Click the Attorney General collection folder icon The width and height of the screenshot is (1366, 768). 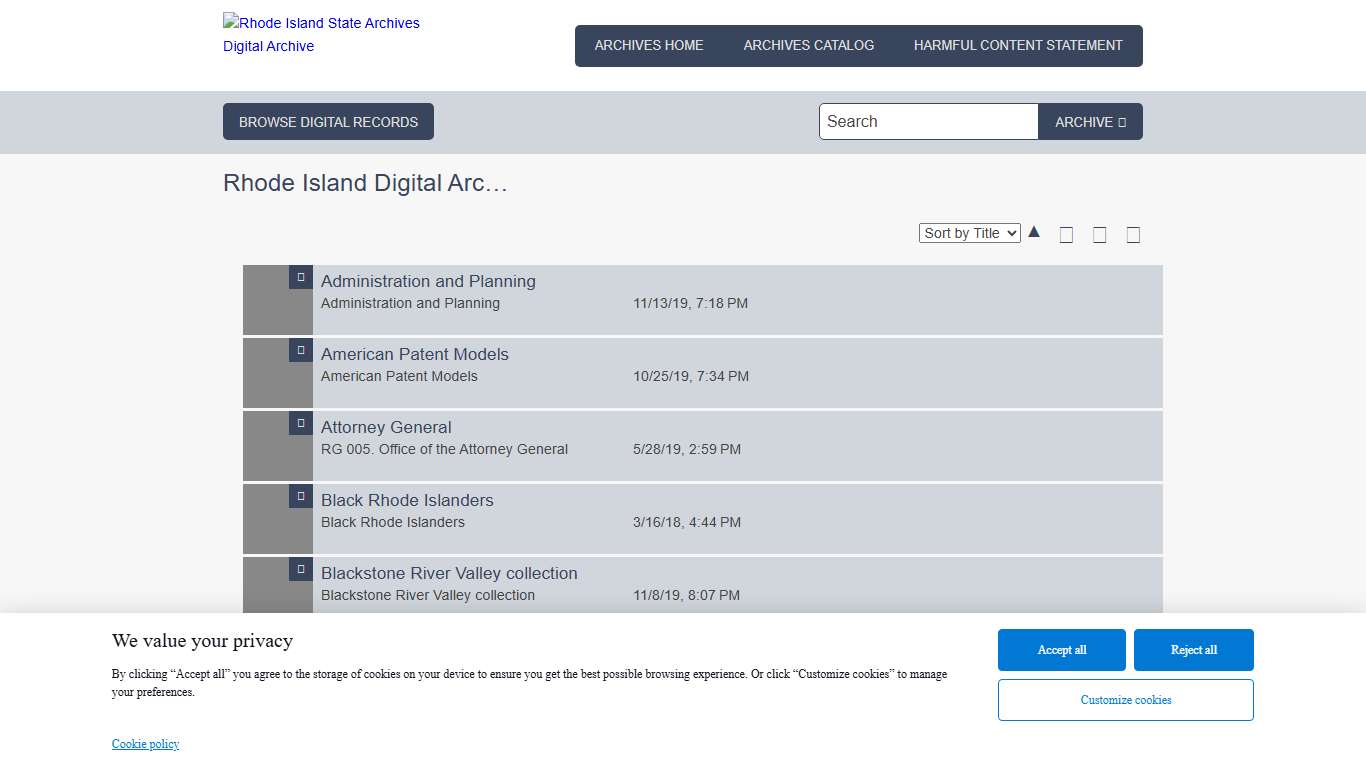(300, 423)
